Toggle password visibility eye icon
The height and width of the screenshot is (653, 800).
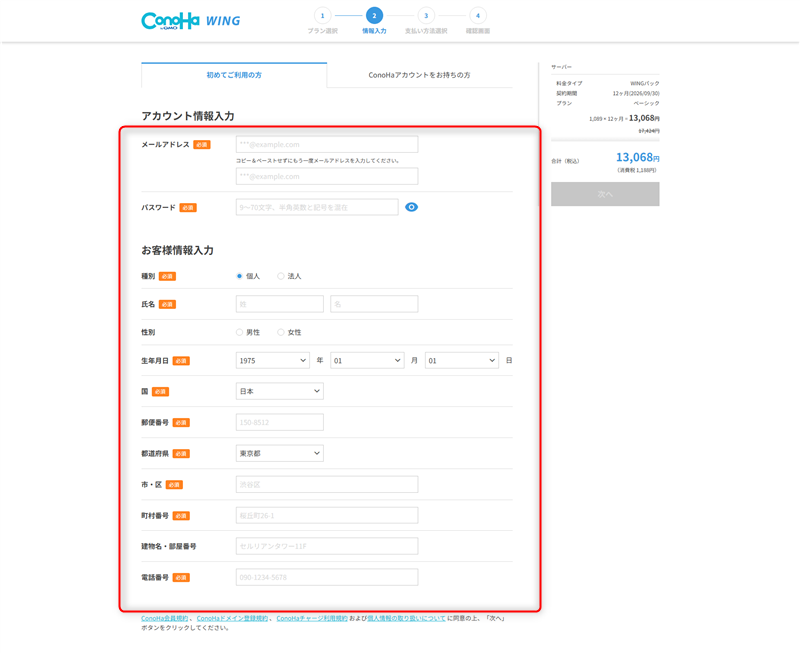(x=411, y=207)
